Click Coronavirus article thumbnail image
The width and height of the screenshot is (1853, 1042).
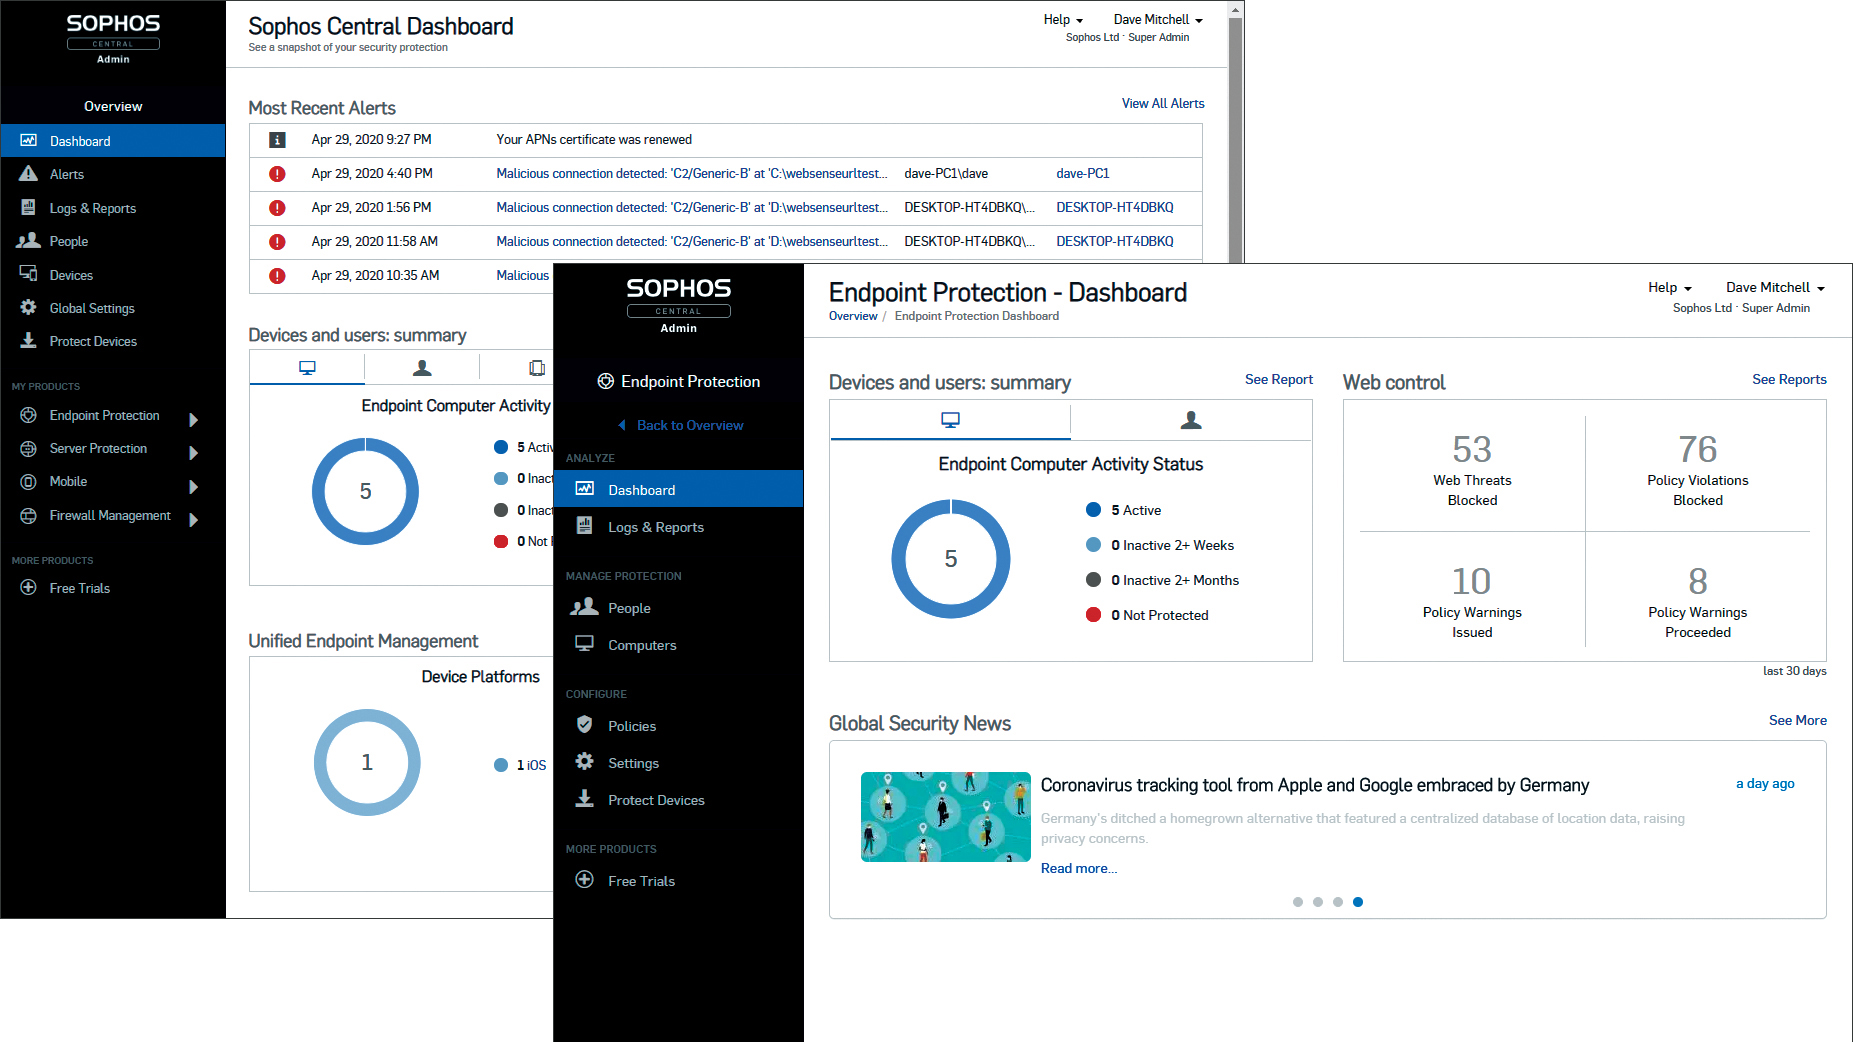coord(945,817)
